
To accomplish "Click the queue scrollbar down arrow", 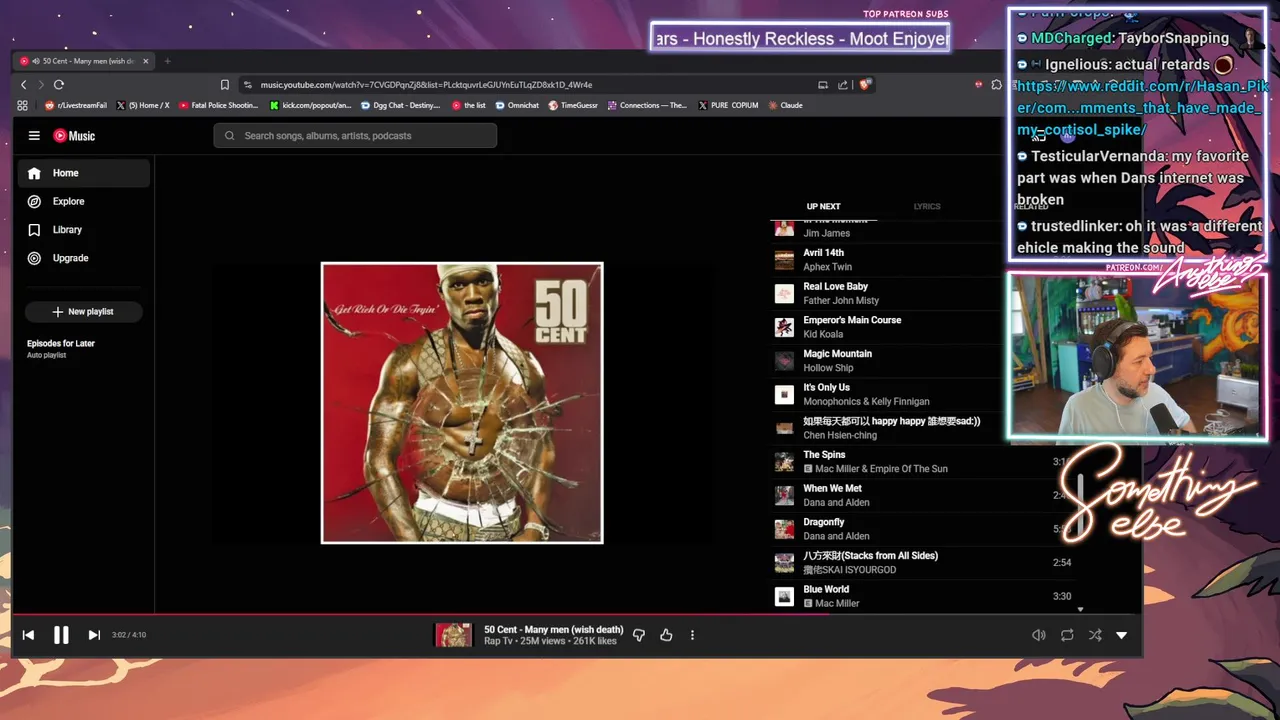I will (1080, 609).
